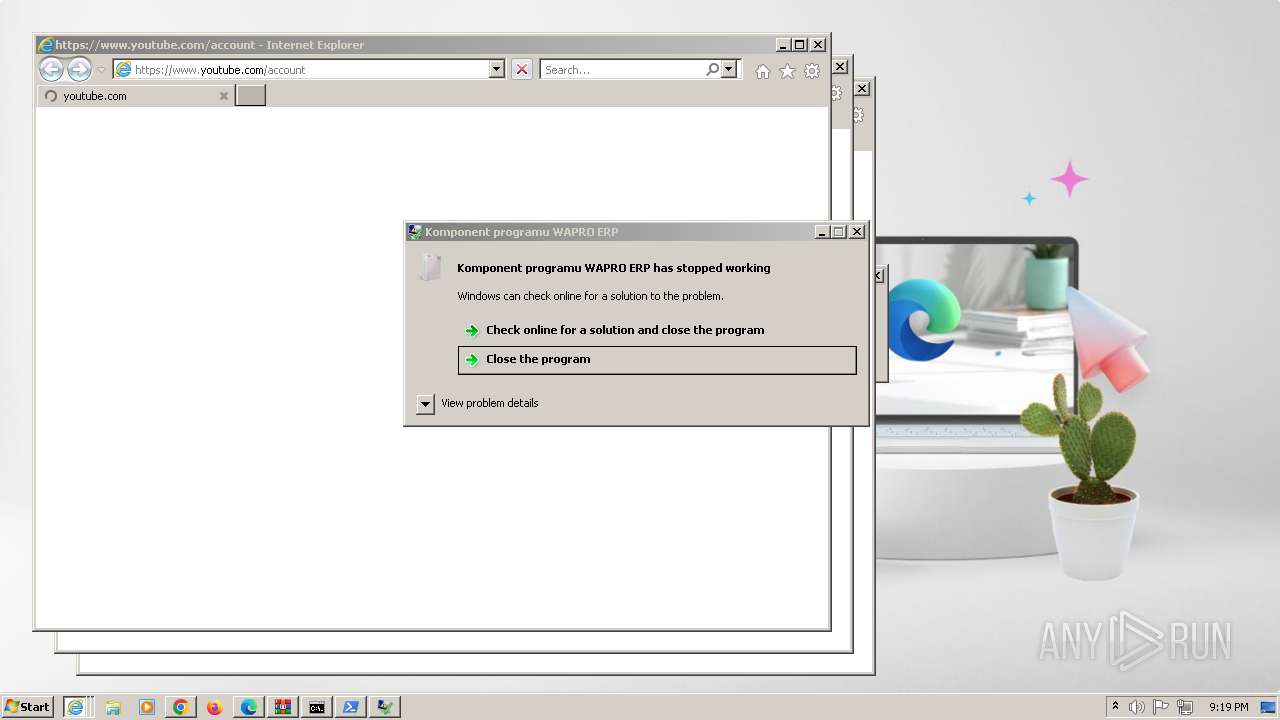
Task: Click the youtube.com/account address bar
Action: click(300, 69)
